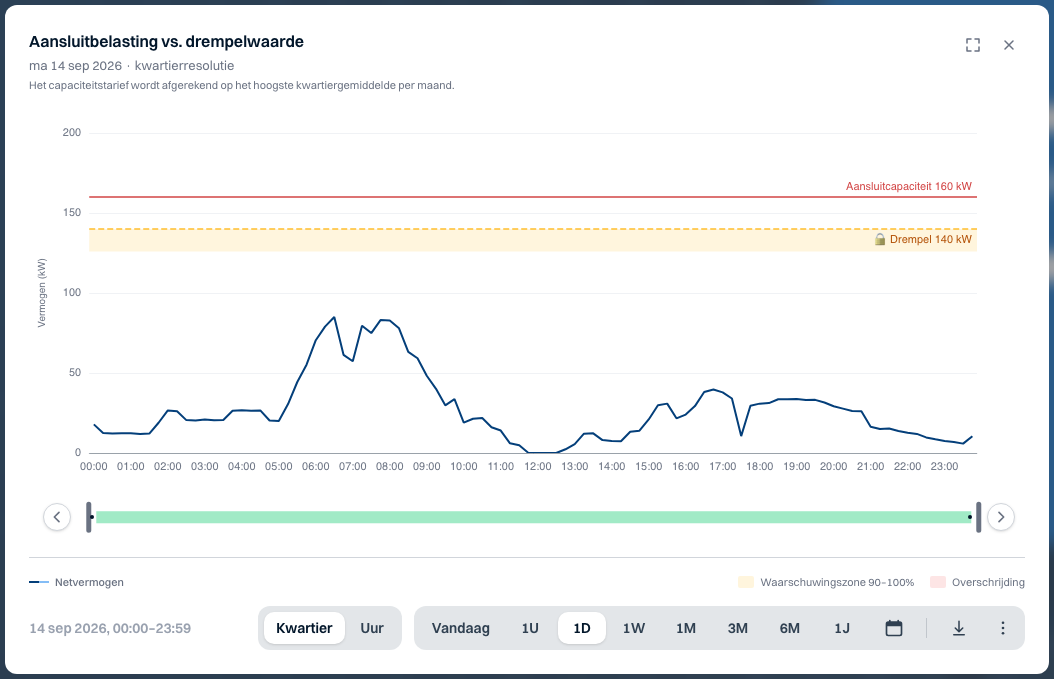This screenshot has height=679, width=1054.
Task: Go to previous day arrow
Action: click(57, 517)
